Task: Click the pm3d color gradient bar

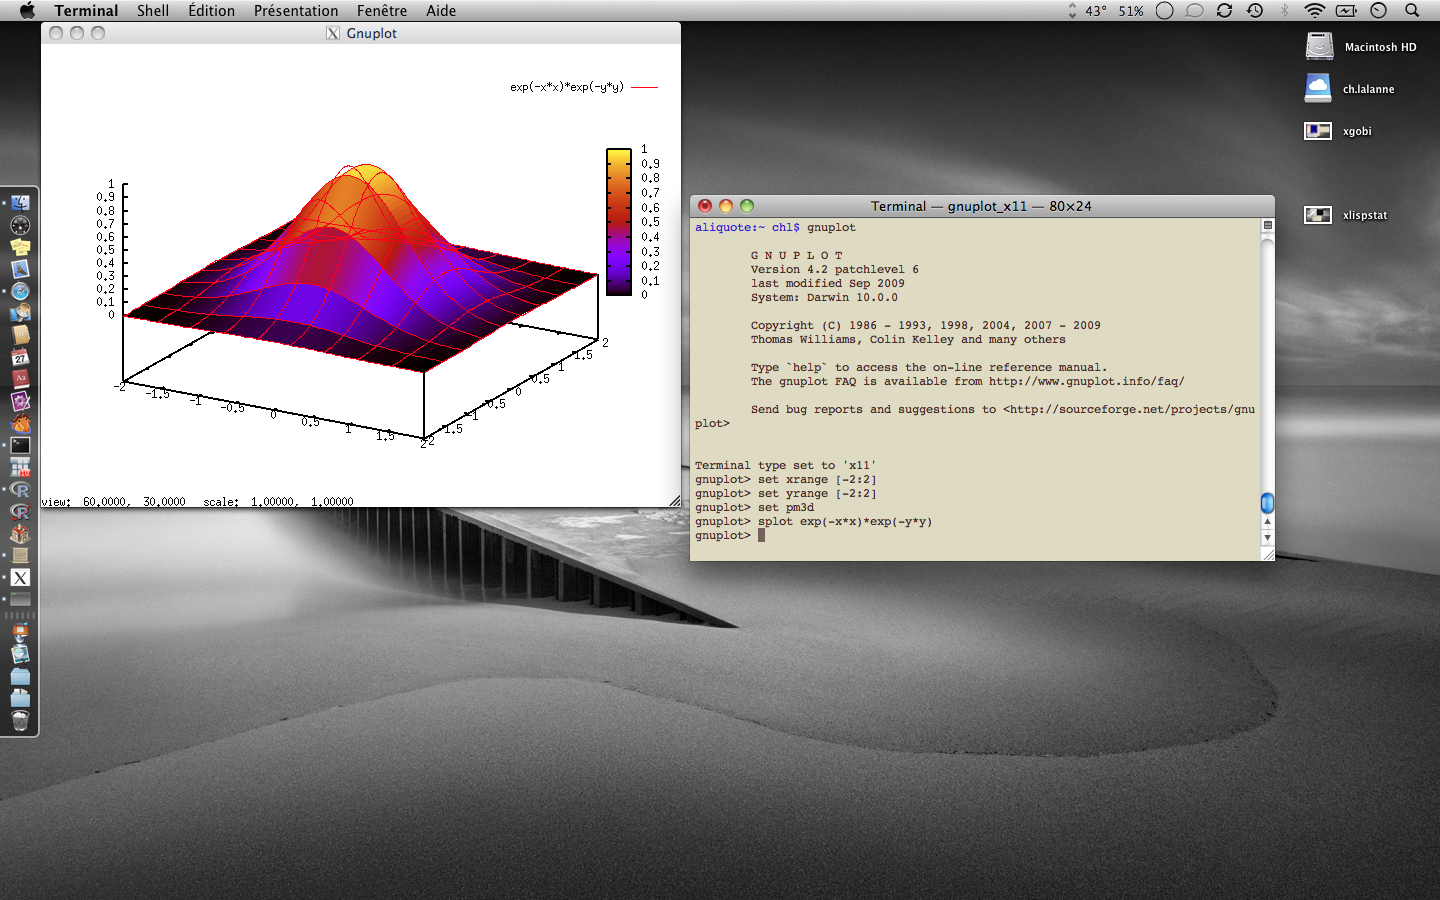Action: tap(618, 221)
